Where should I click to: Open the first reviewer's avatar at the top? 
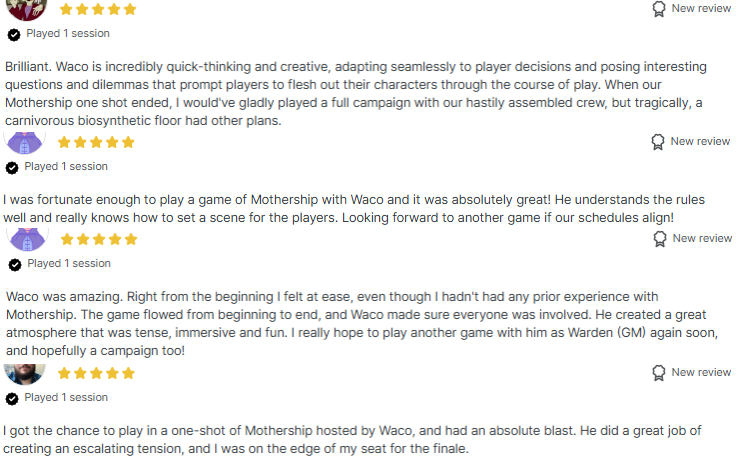click(x=25, y=7)
